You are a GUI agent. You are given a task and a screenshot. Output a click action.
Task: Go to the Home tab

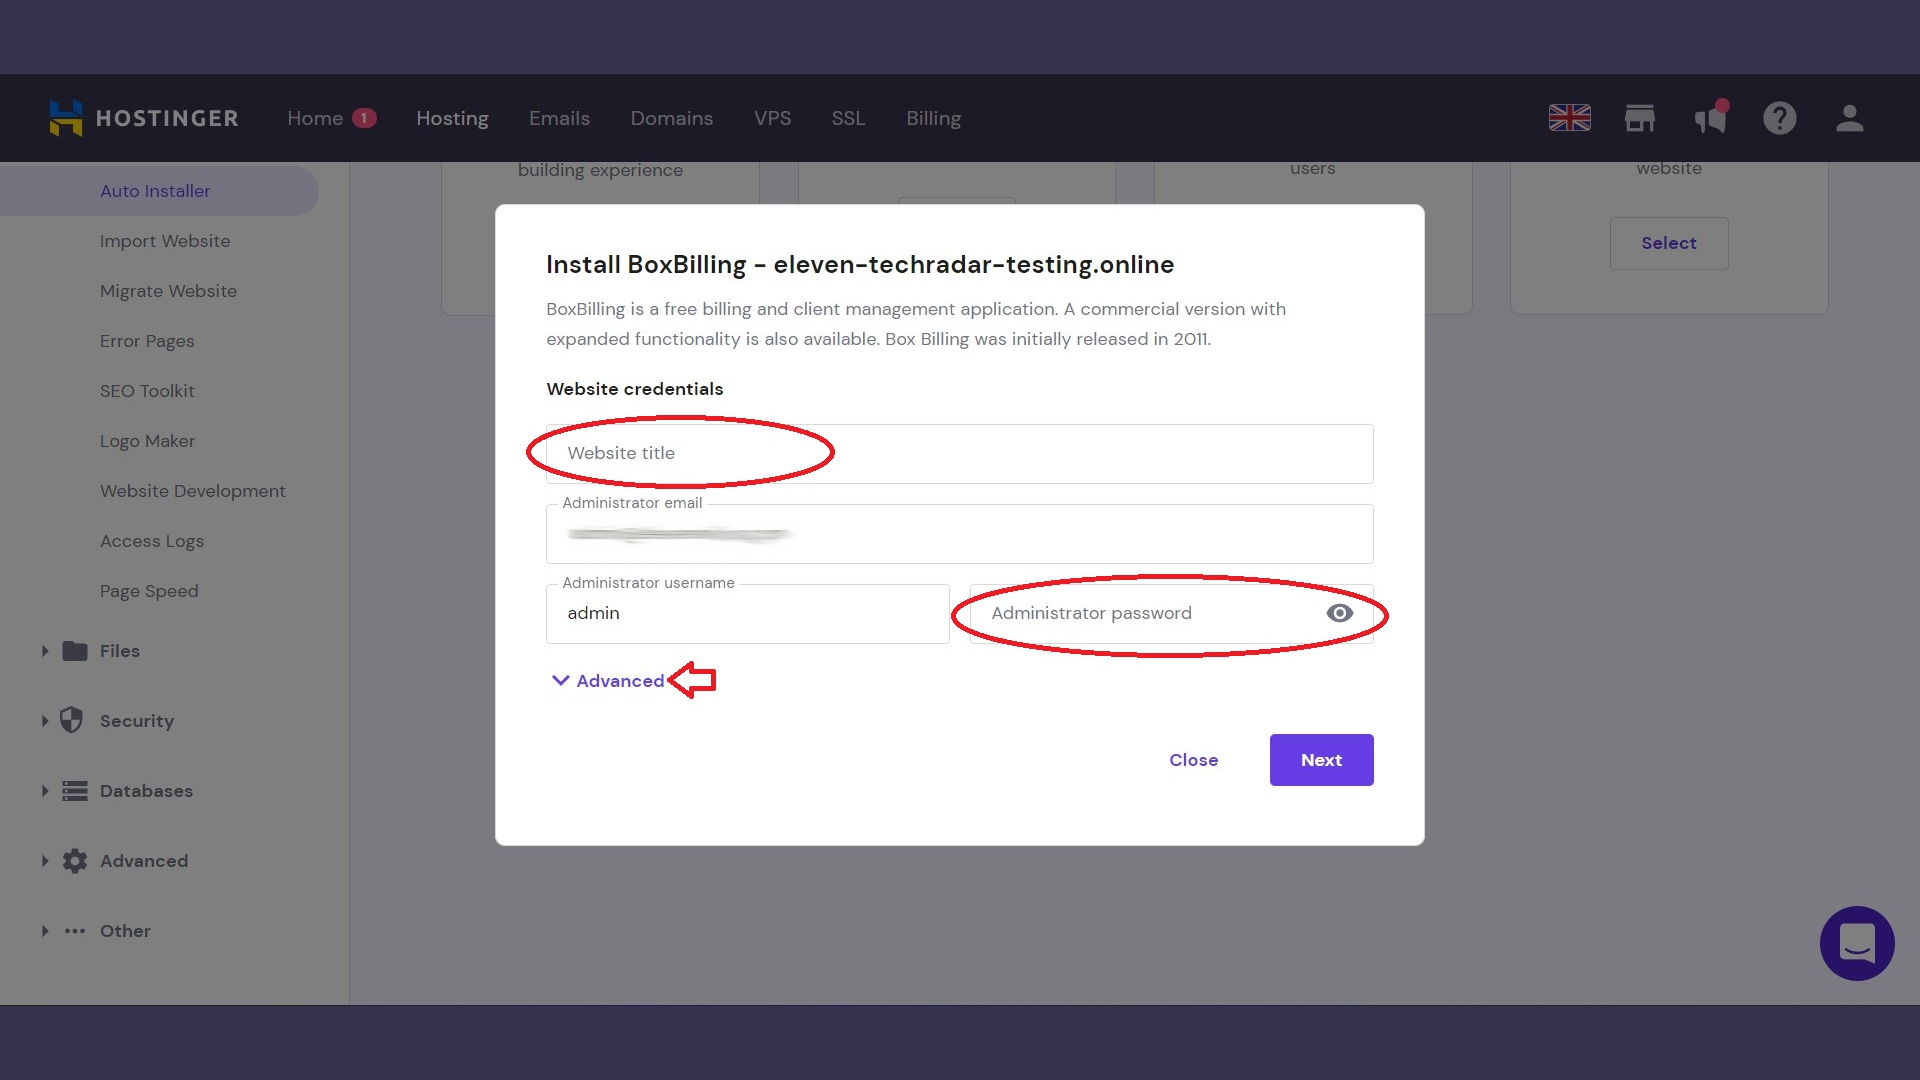(x=315, y=118)
